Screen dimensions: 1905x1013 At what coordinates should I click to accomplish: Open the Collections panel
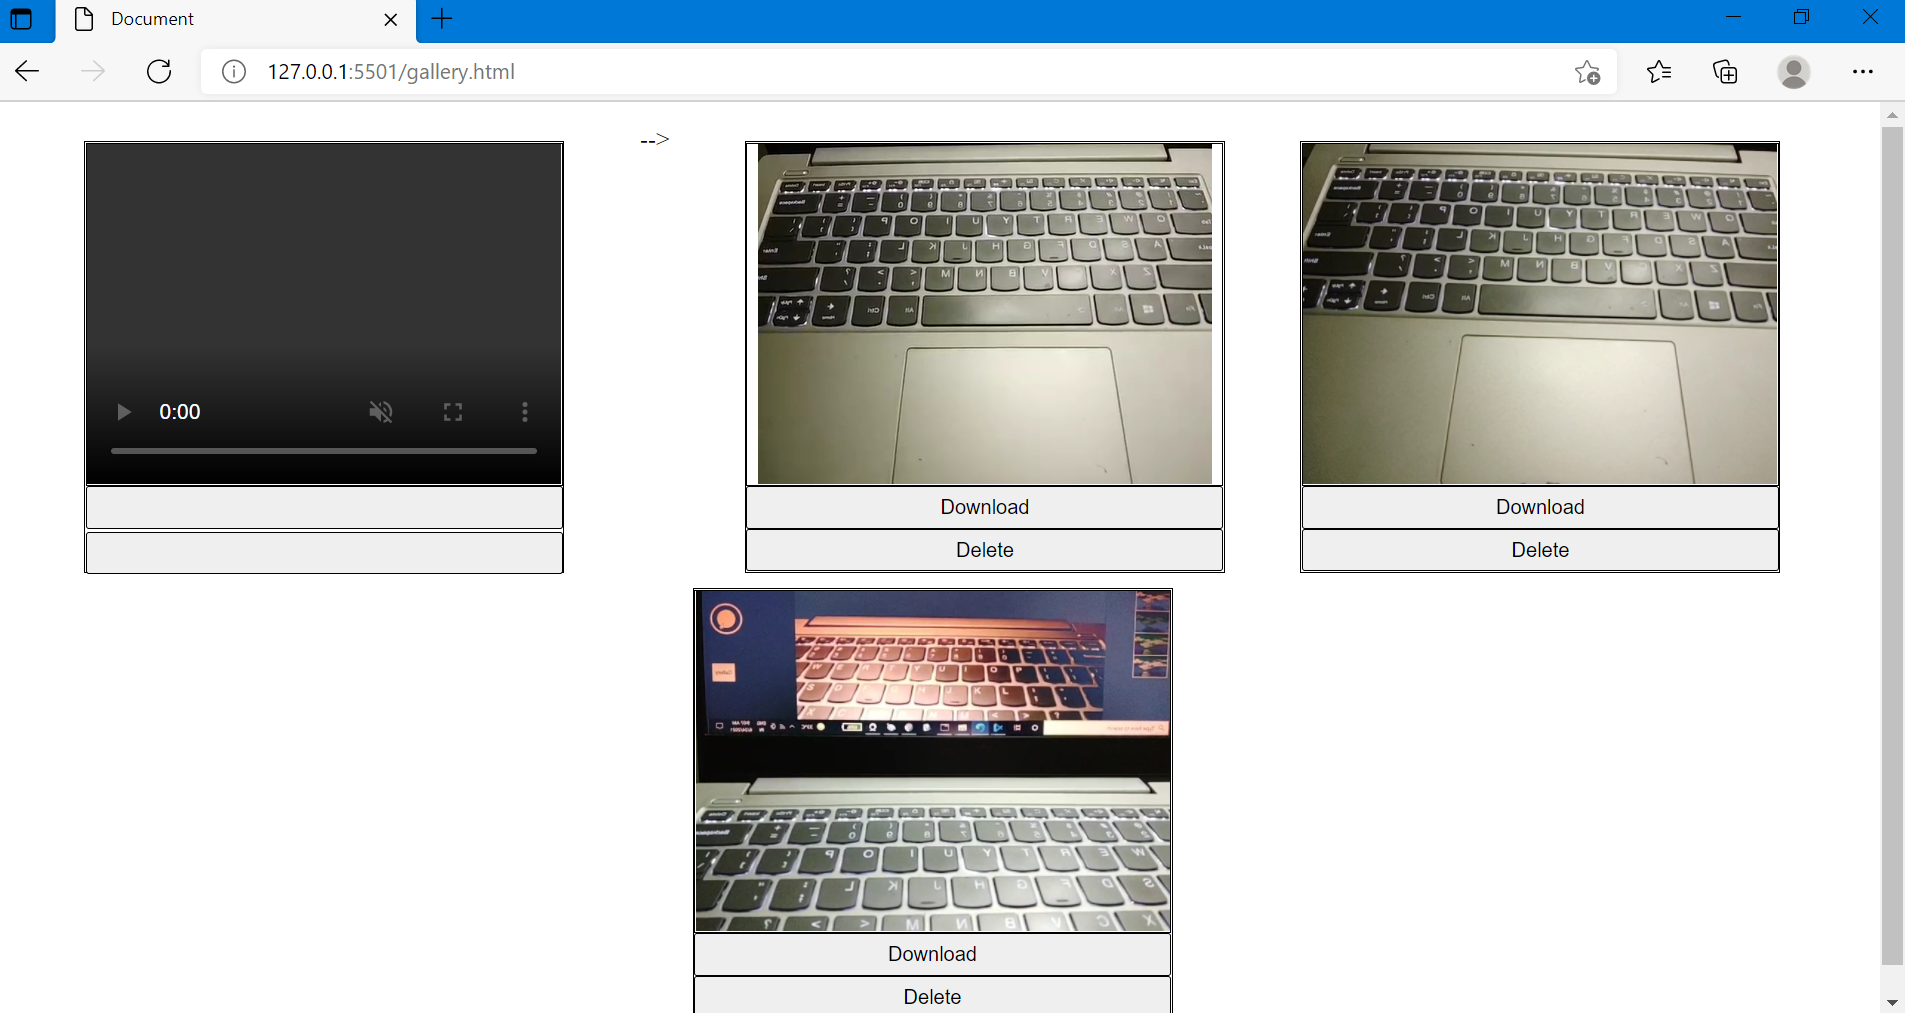[1725, 71]
